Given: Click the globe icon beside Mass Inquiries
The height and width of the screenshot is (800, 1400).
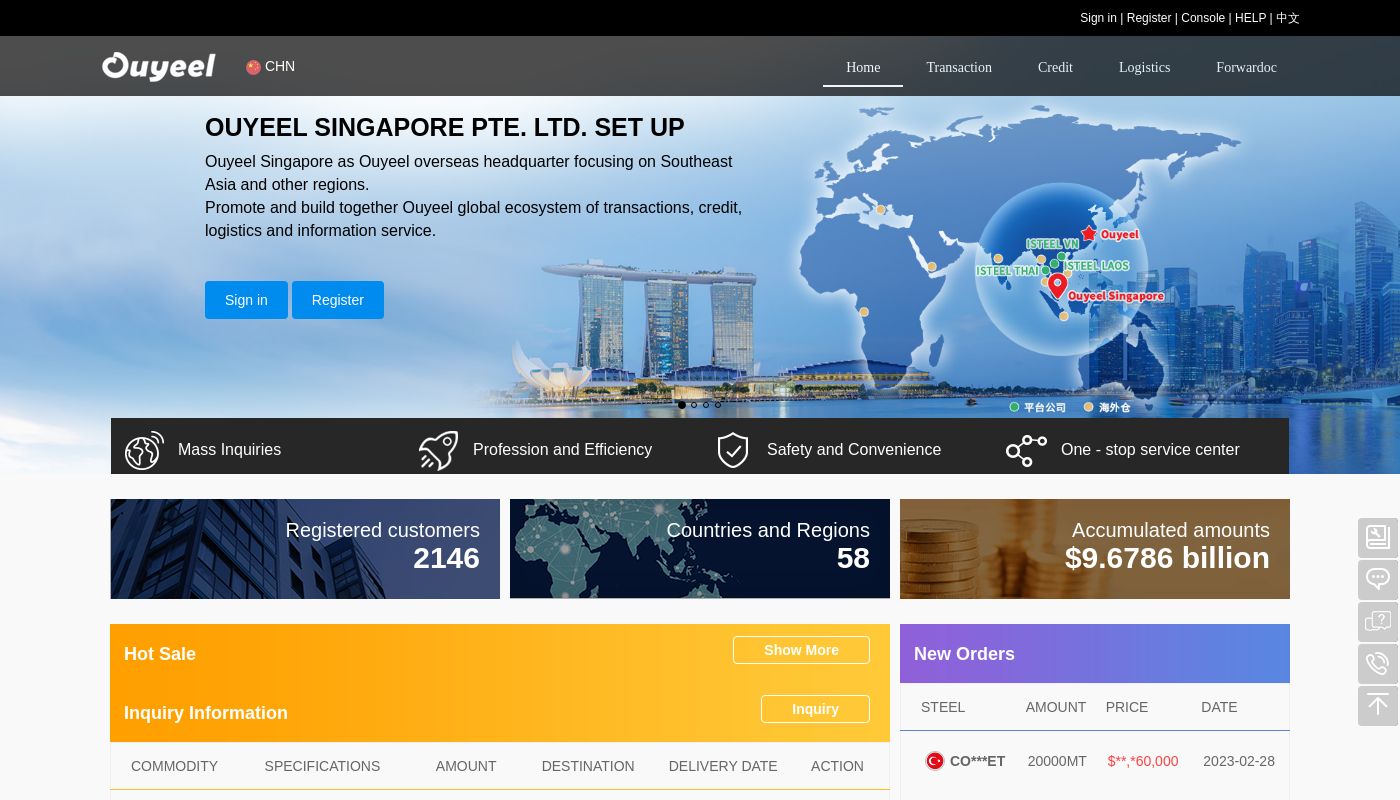Looking at the screenshot, I should click(x=144, y=450).
